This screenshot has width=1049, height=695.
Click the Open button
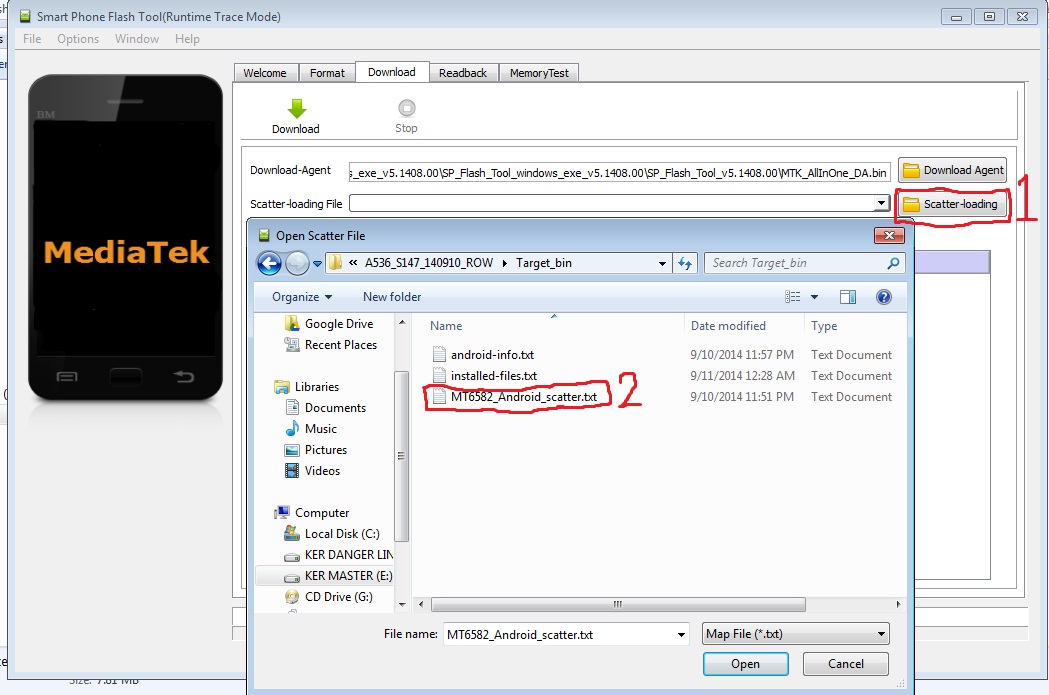745,664
